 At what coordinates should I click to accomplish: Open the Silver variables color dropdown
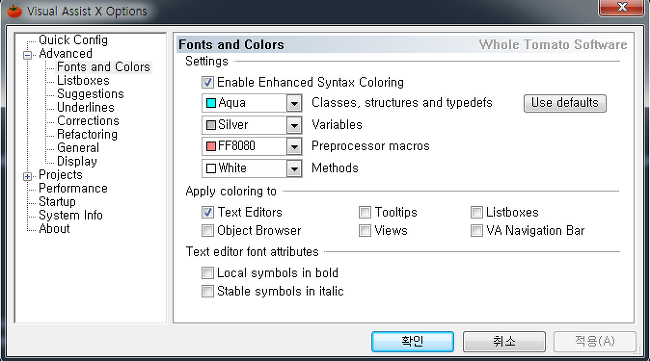294,125
